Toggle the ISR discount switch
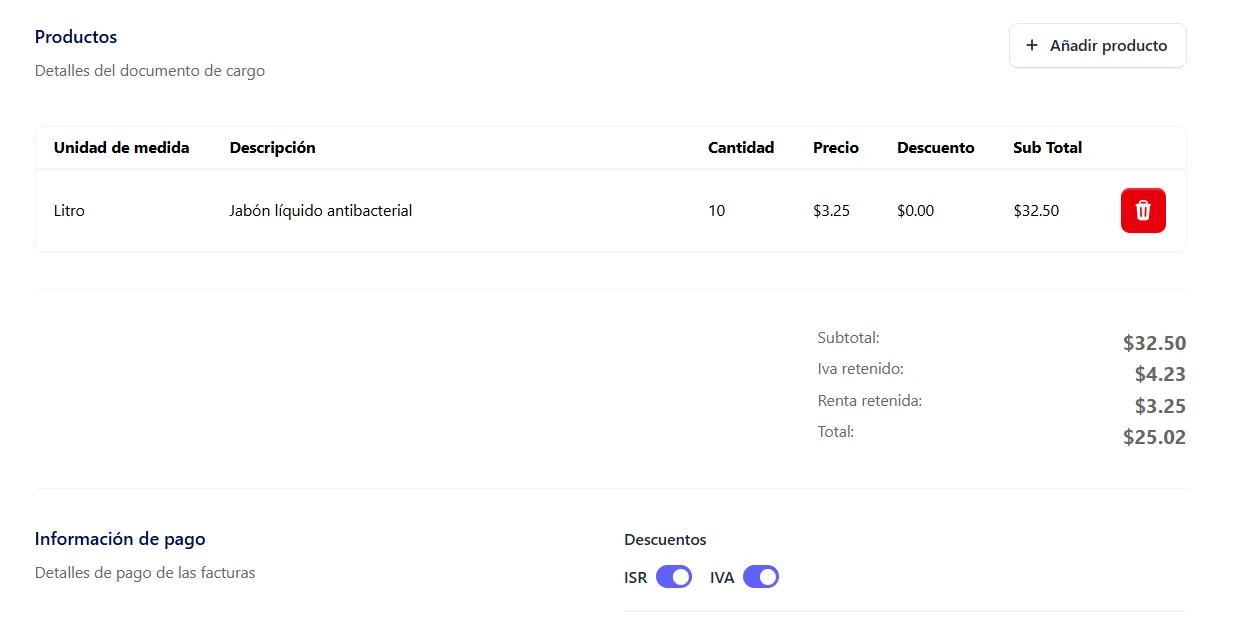The width and height of the screenshot is (1256, 624). pos(673,577)
